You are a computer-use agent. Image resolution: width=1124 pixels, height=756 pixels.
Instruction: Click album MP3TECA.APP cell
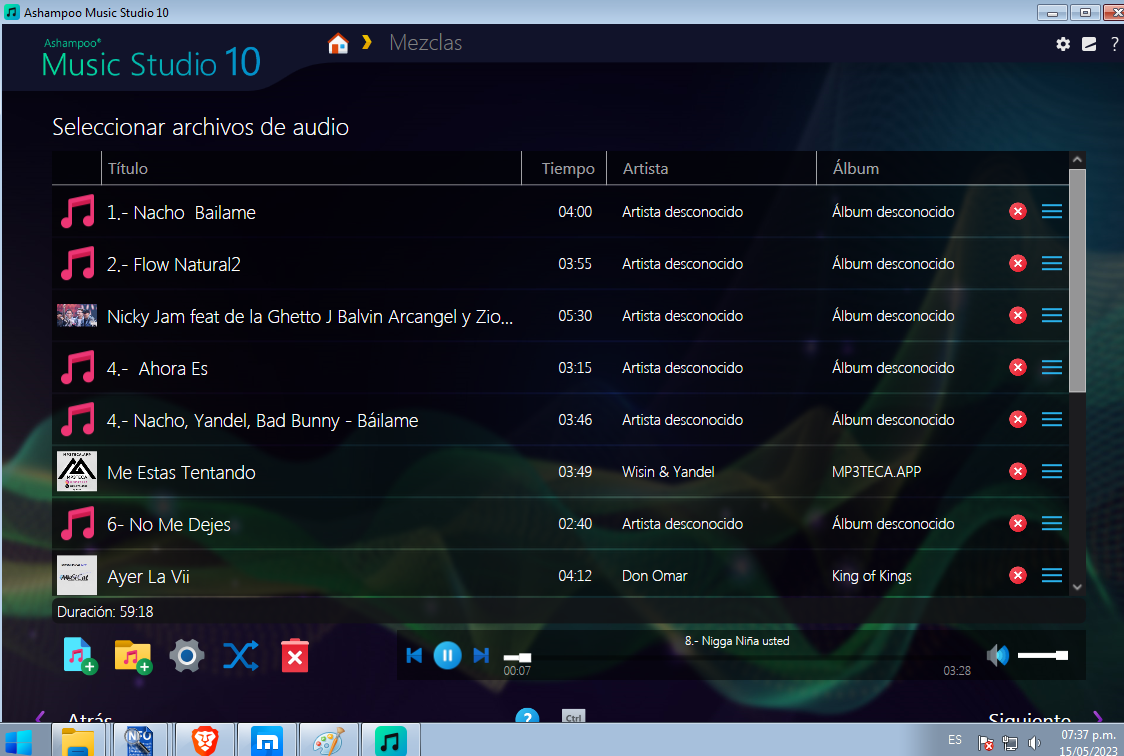(876, 472)
